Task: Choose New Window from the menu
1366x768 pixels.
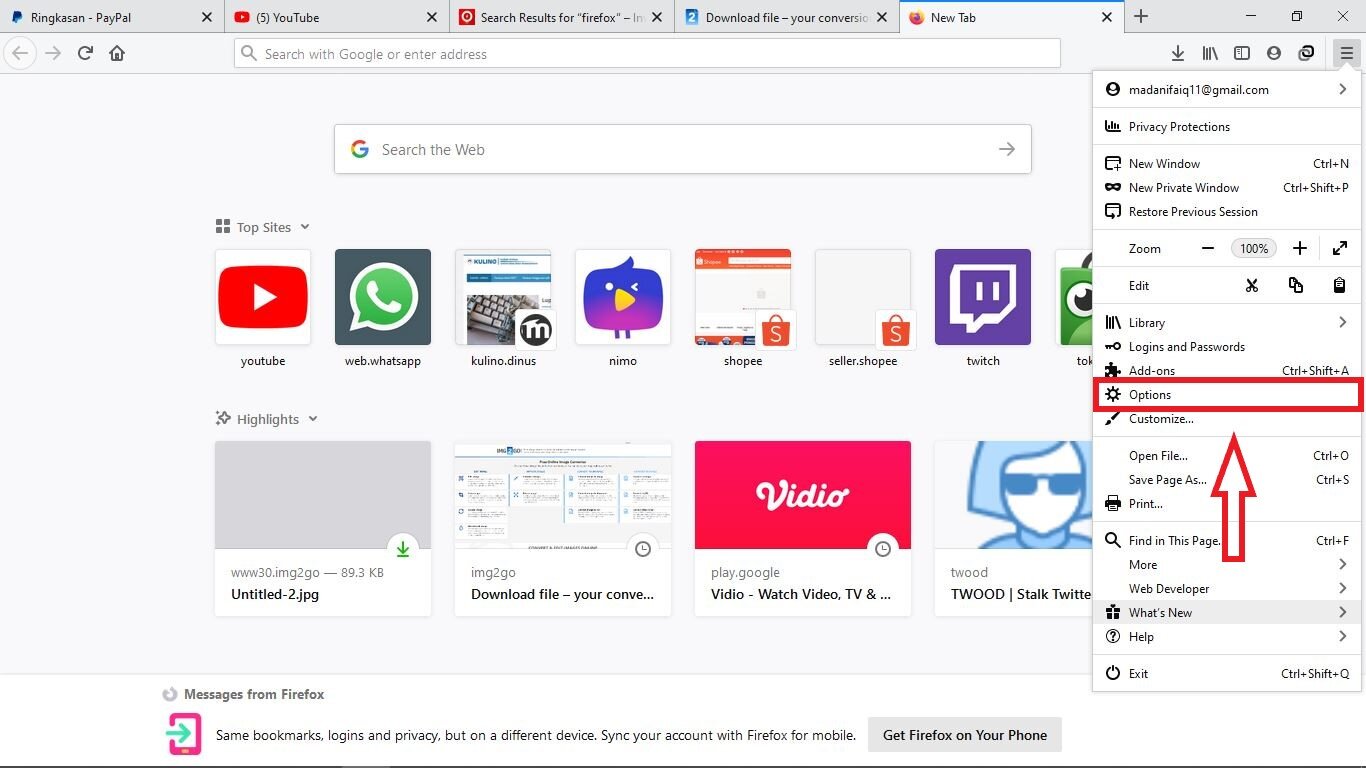Action: 1227,163
